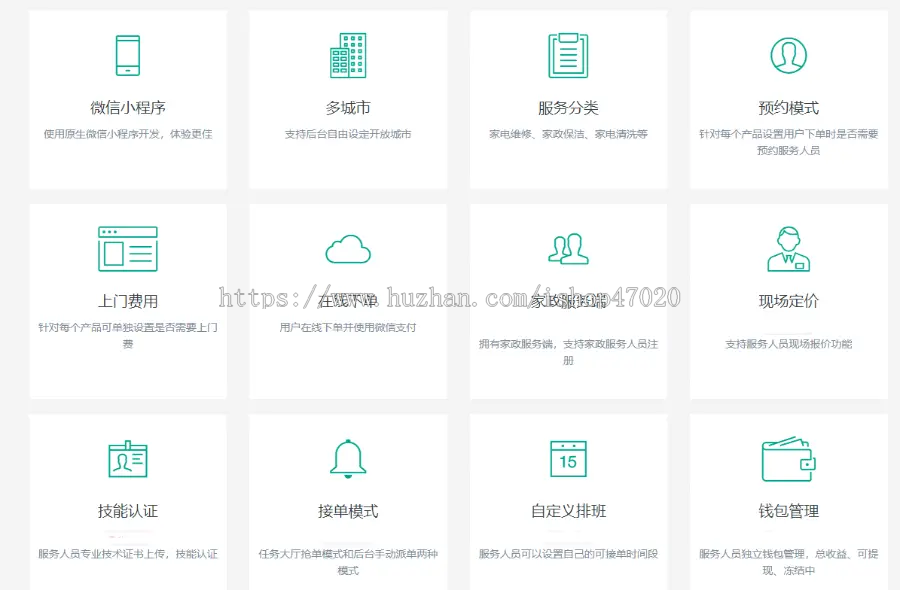
Task: Click the two-people icon for 家政服务端
Action: coord(568,249)
